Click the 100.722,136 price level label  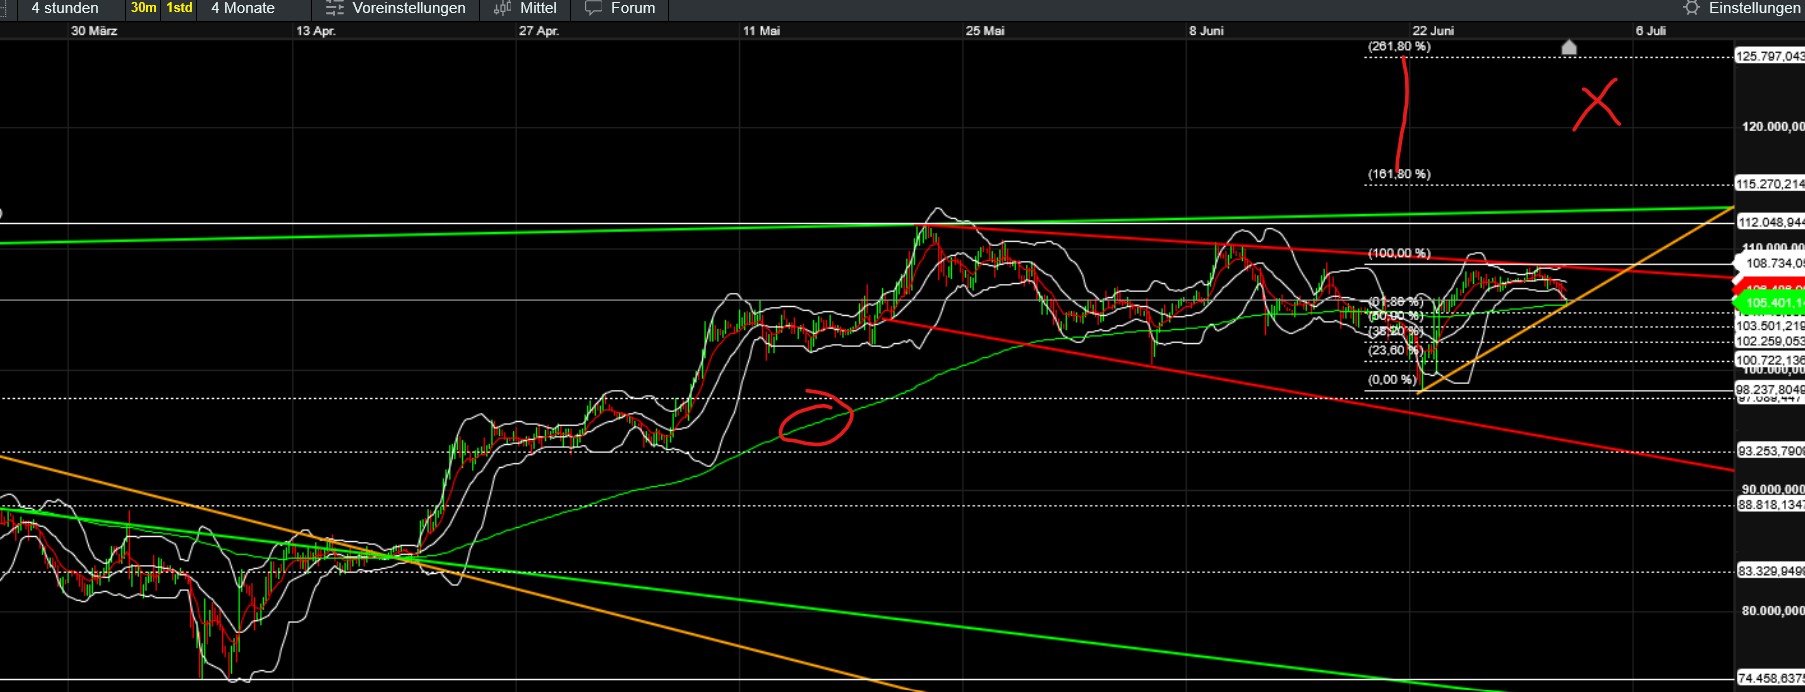pyautogui.click(x=1770, y=360)
